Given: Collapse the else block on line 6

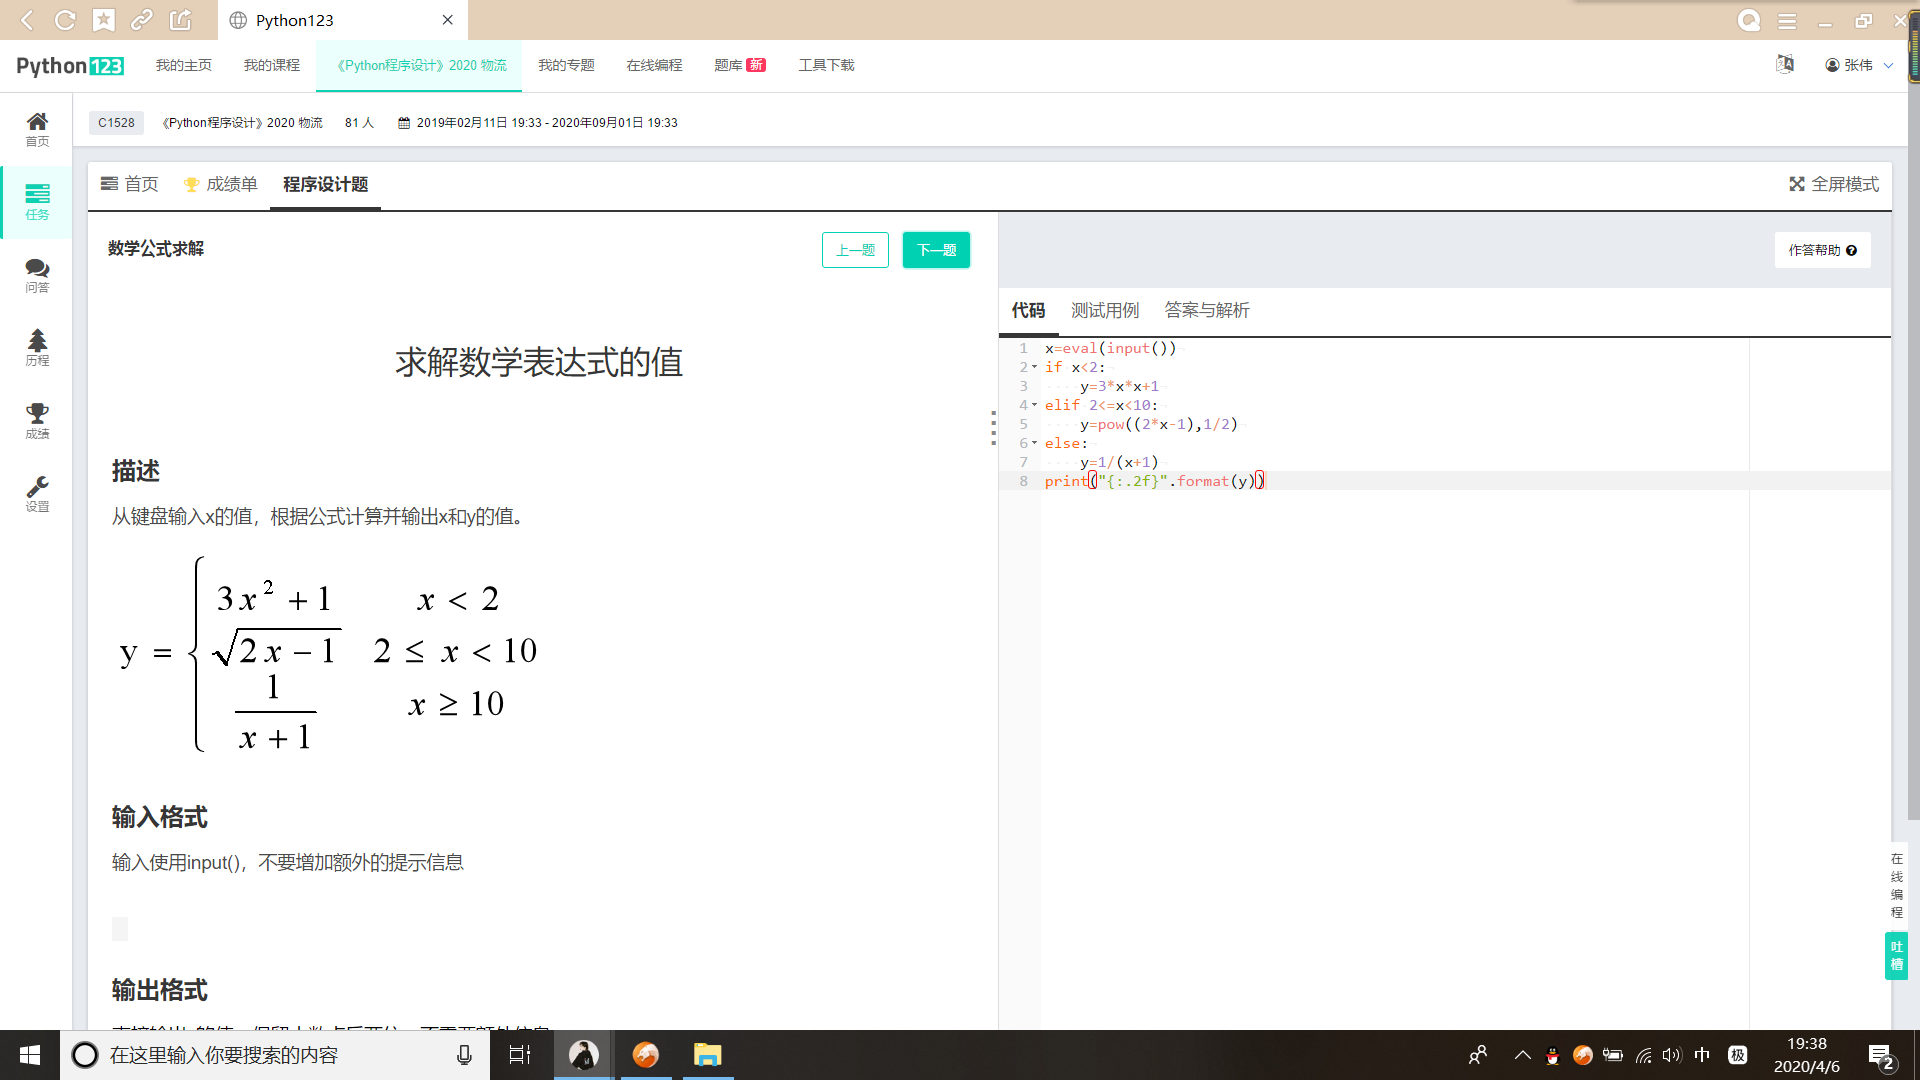Looking at the screenshot, I should click(x=1034, y=443).
